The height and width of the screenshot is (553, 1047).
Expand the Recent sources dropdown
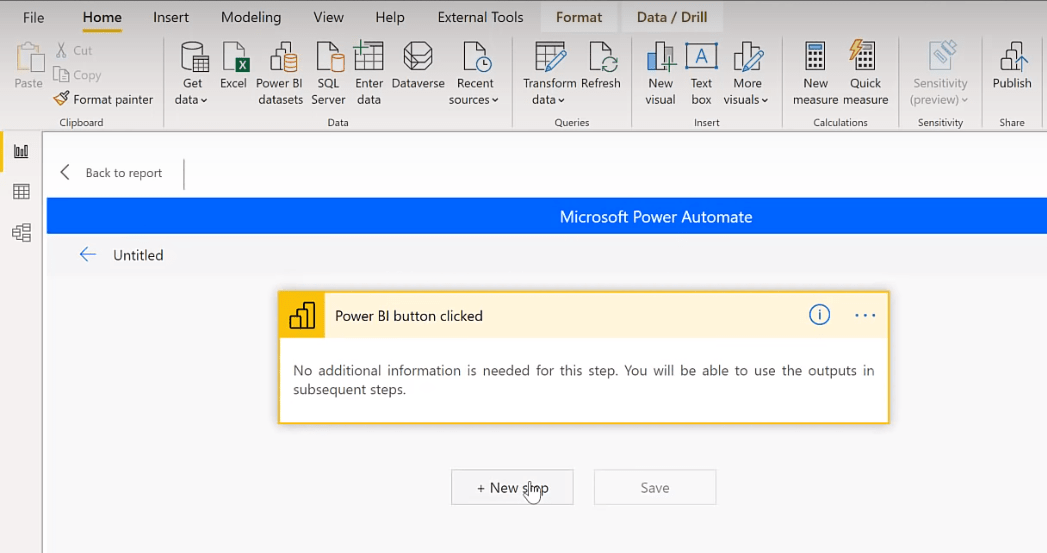tap(475, 73)
